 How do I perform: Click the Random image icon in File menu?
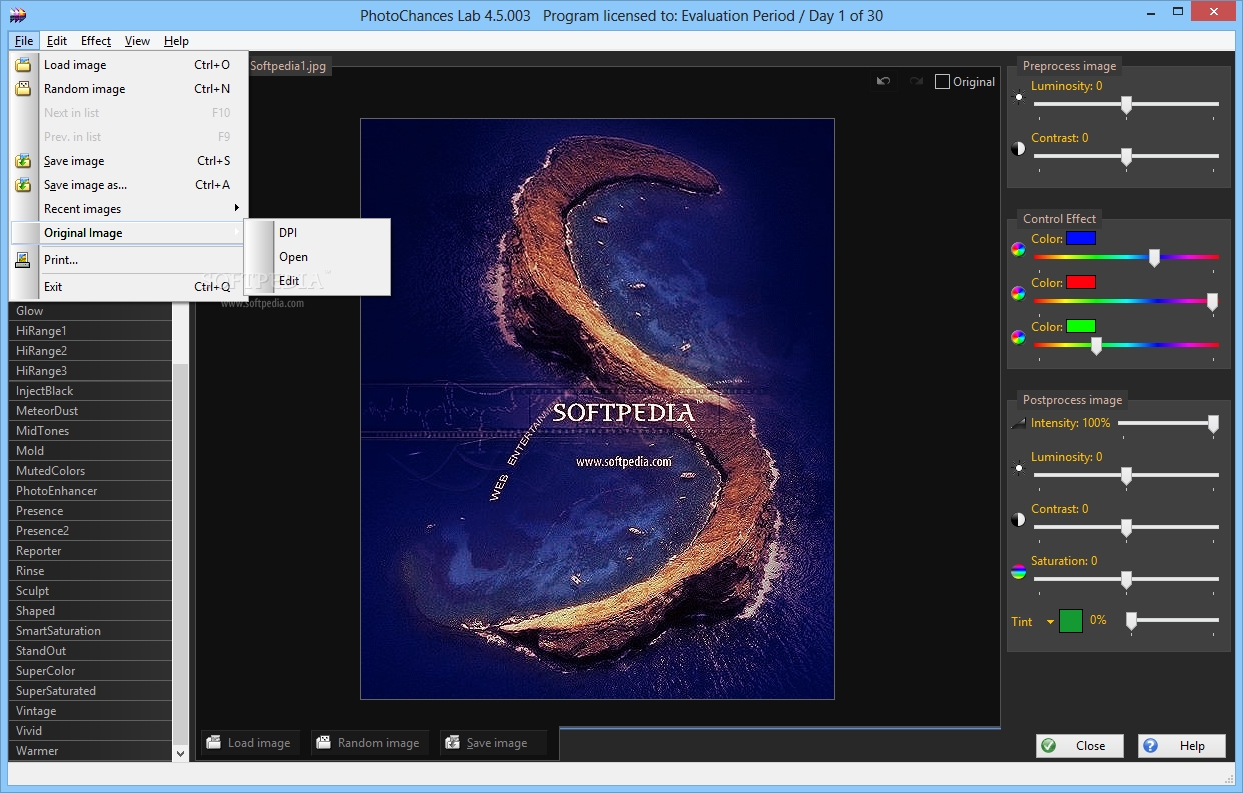pyautogui.click(x=23, y=89)
